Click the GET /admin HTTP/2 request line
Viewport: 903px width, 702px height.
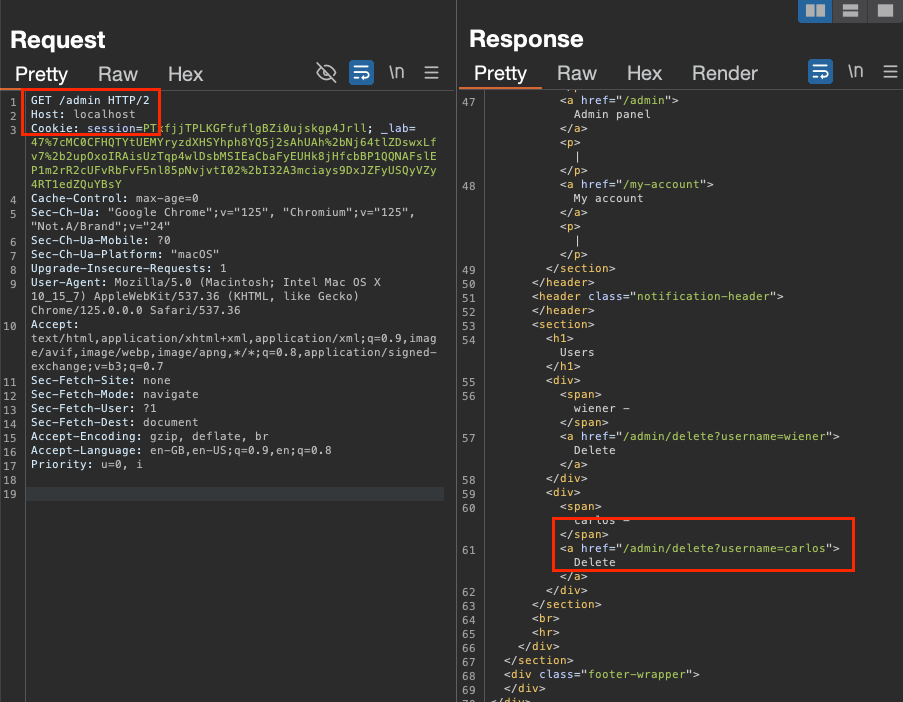pos(90,101)
